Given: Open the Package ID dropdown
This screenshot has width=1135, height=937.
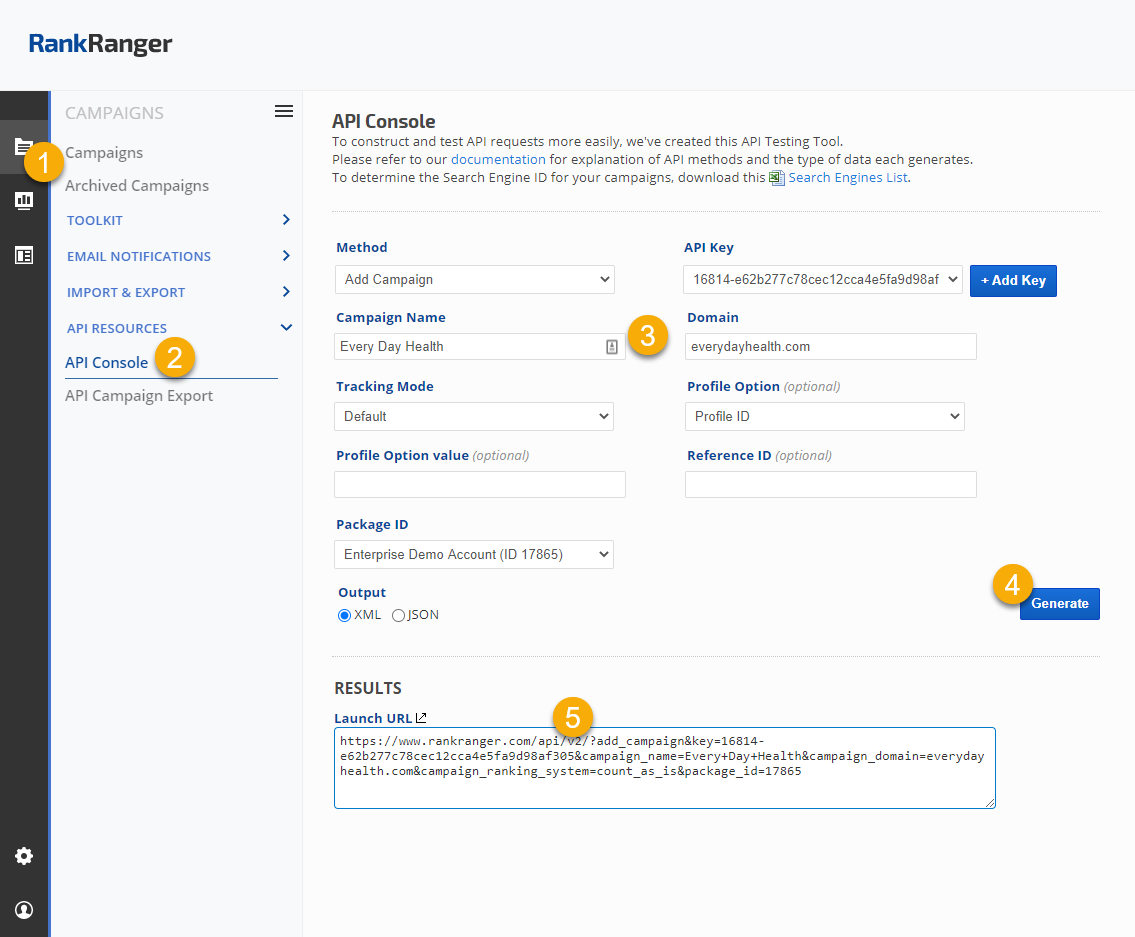Looking at the screenshot, I should (x=473, y=554).
